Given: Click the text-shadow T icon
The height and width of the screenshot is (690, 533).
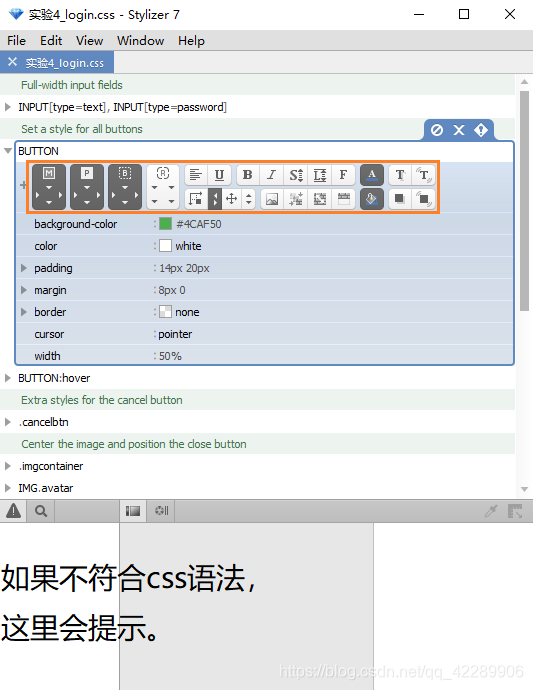Looking at the screenshot, I should coord(424,175).
